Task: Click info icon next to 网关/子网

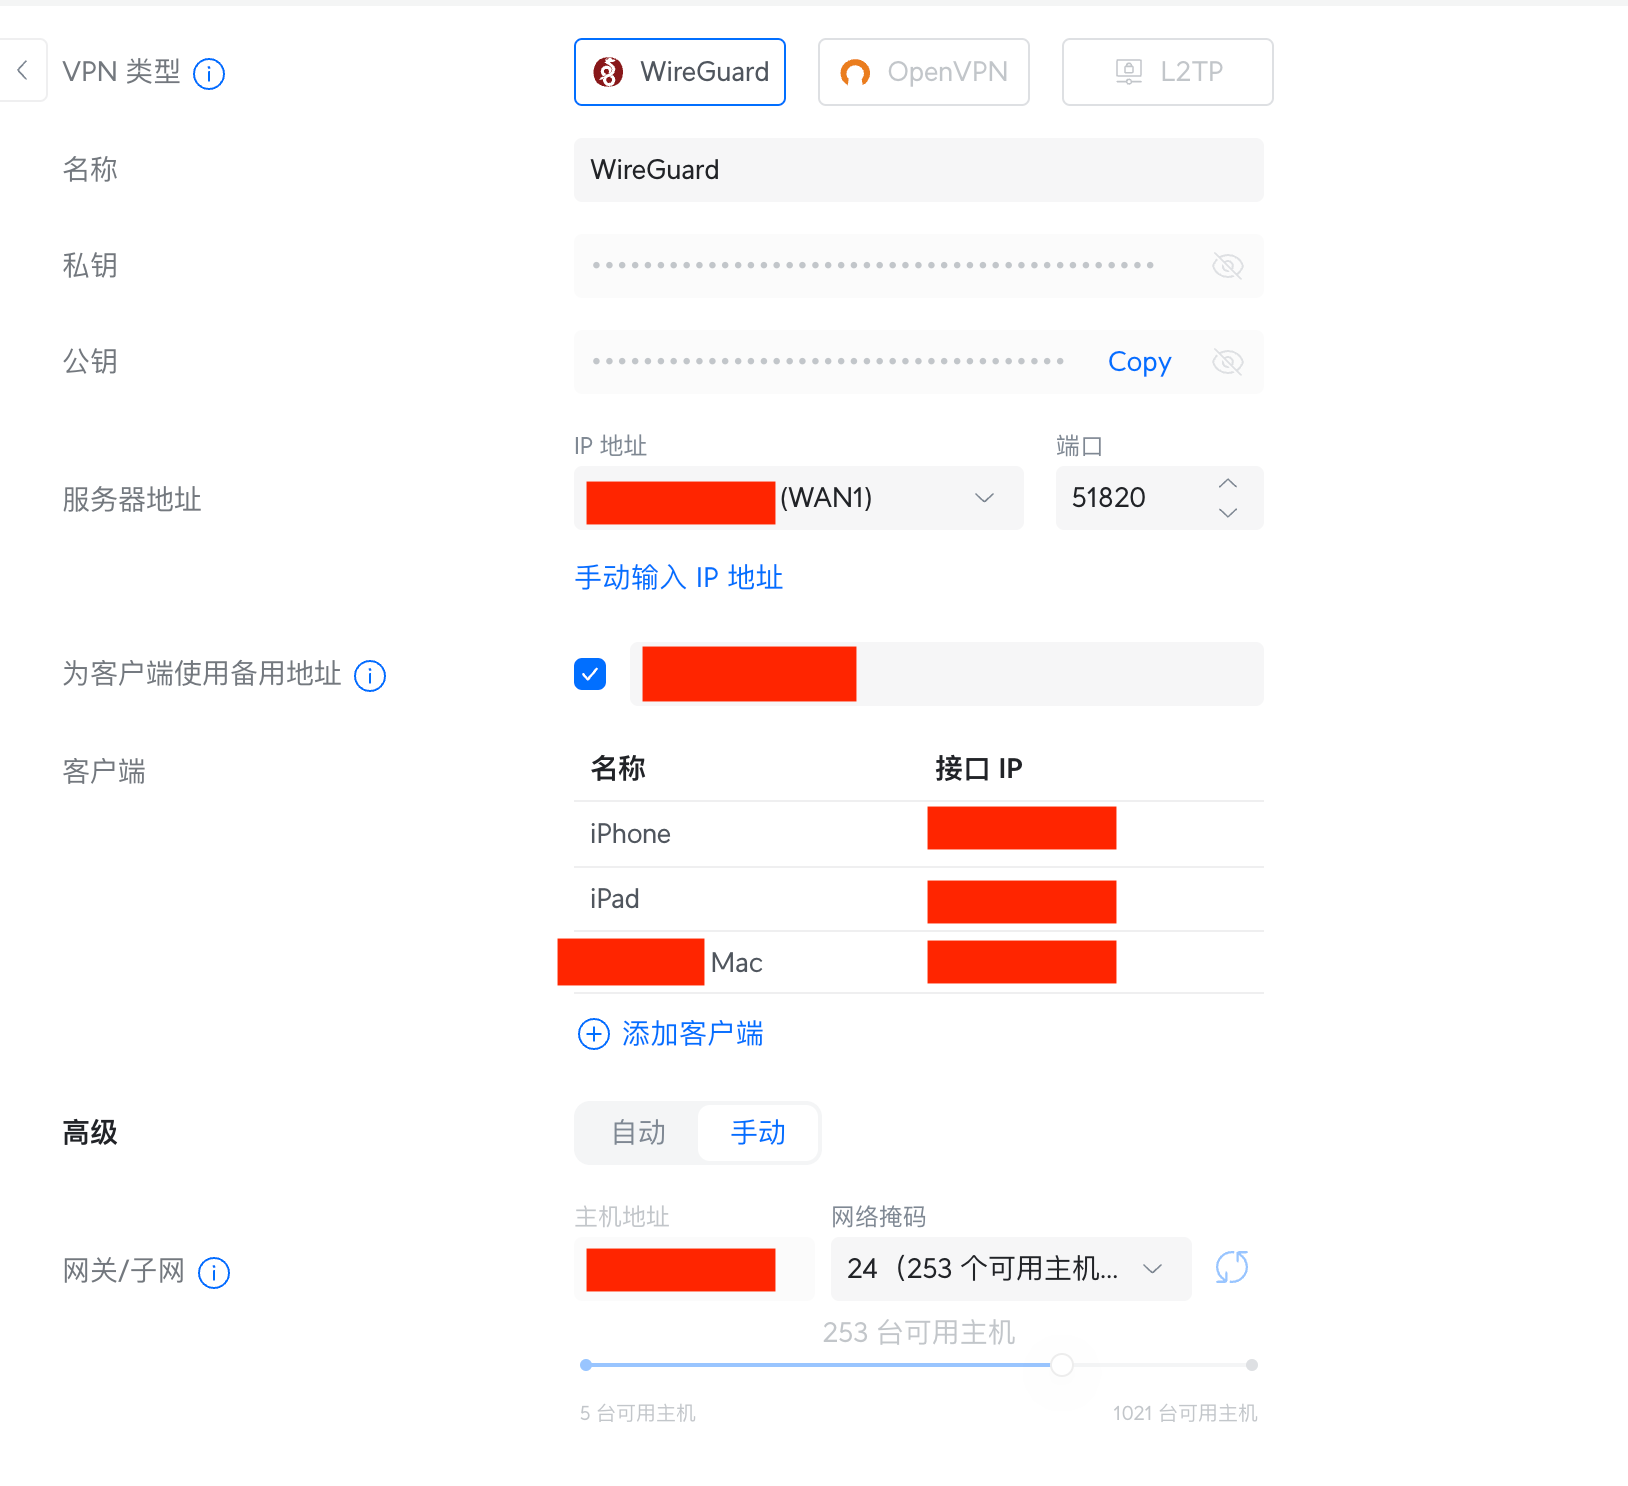Action: 214,1273
